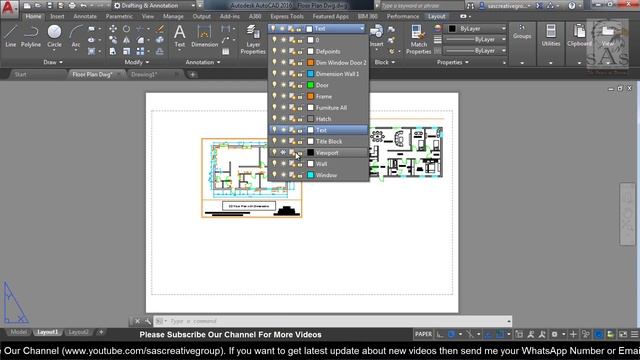Freeze the Title Block layer sun icon
Viewport: 640px width, 360px height.
(x=283, y=141)
